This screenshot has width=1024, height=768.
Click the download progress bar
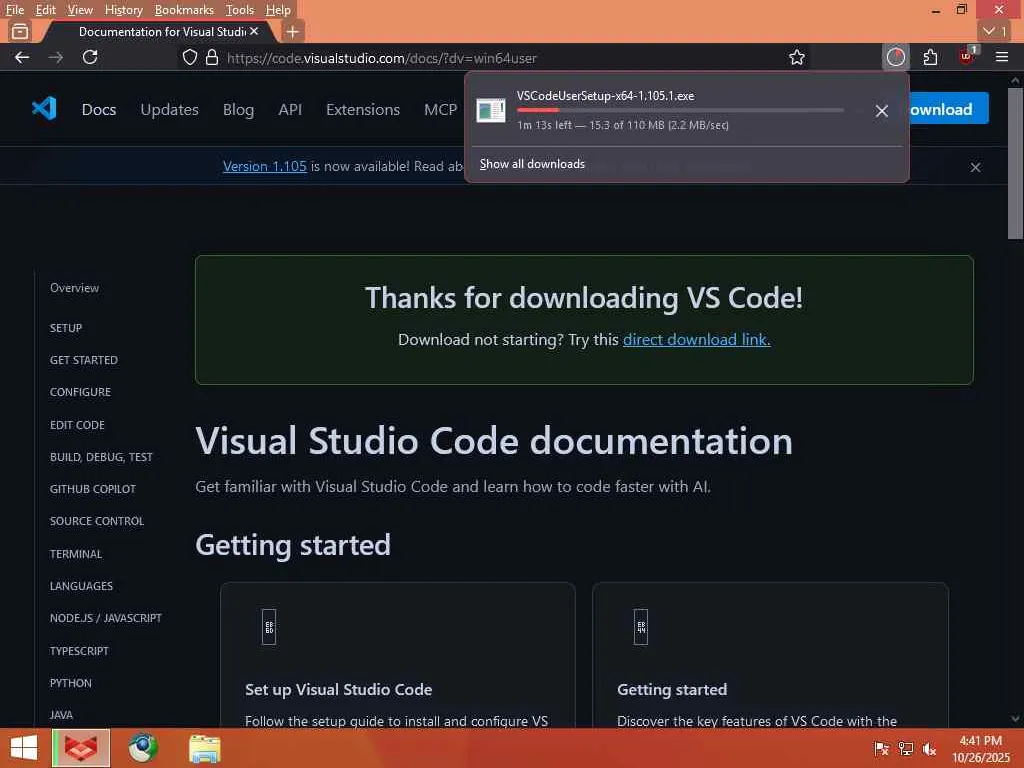pyautogui.click(x=680, y=110)
